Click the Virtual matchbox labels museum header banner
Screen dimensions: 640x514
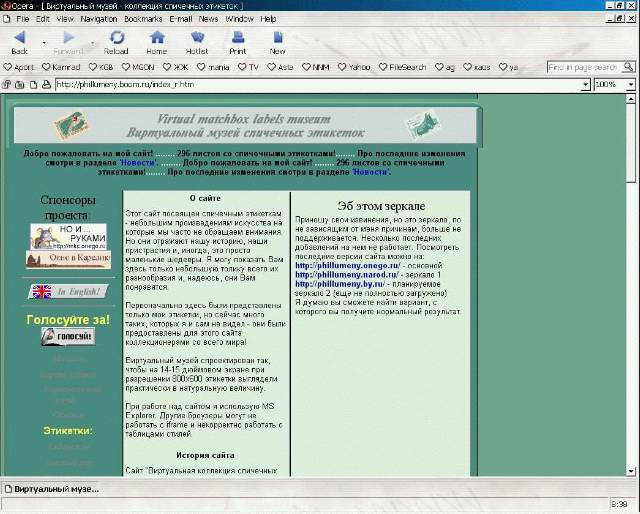pyautogui.click(x=245, y=125)
